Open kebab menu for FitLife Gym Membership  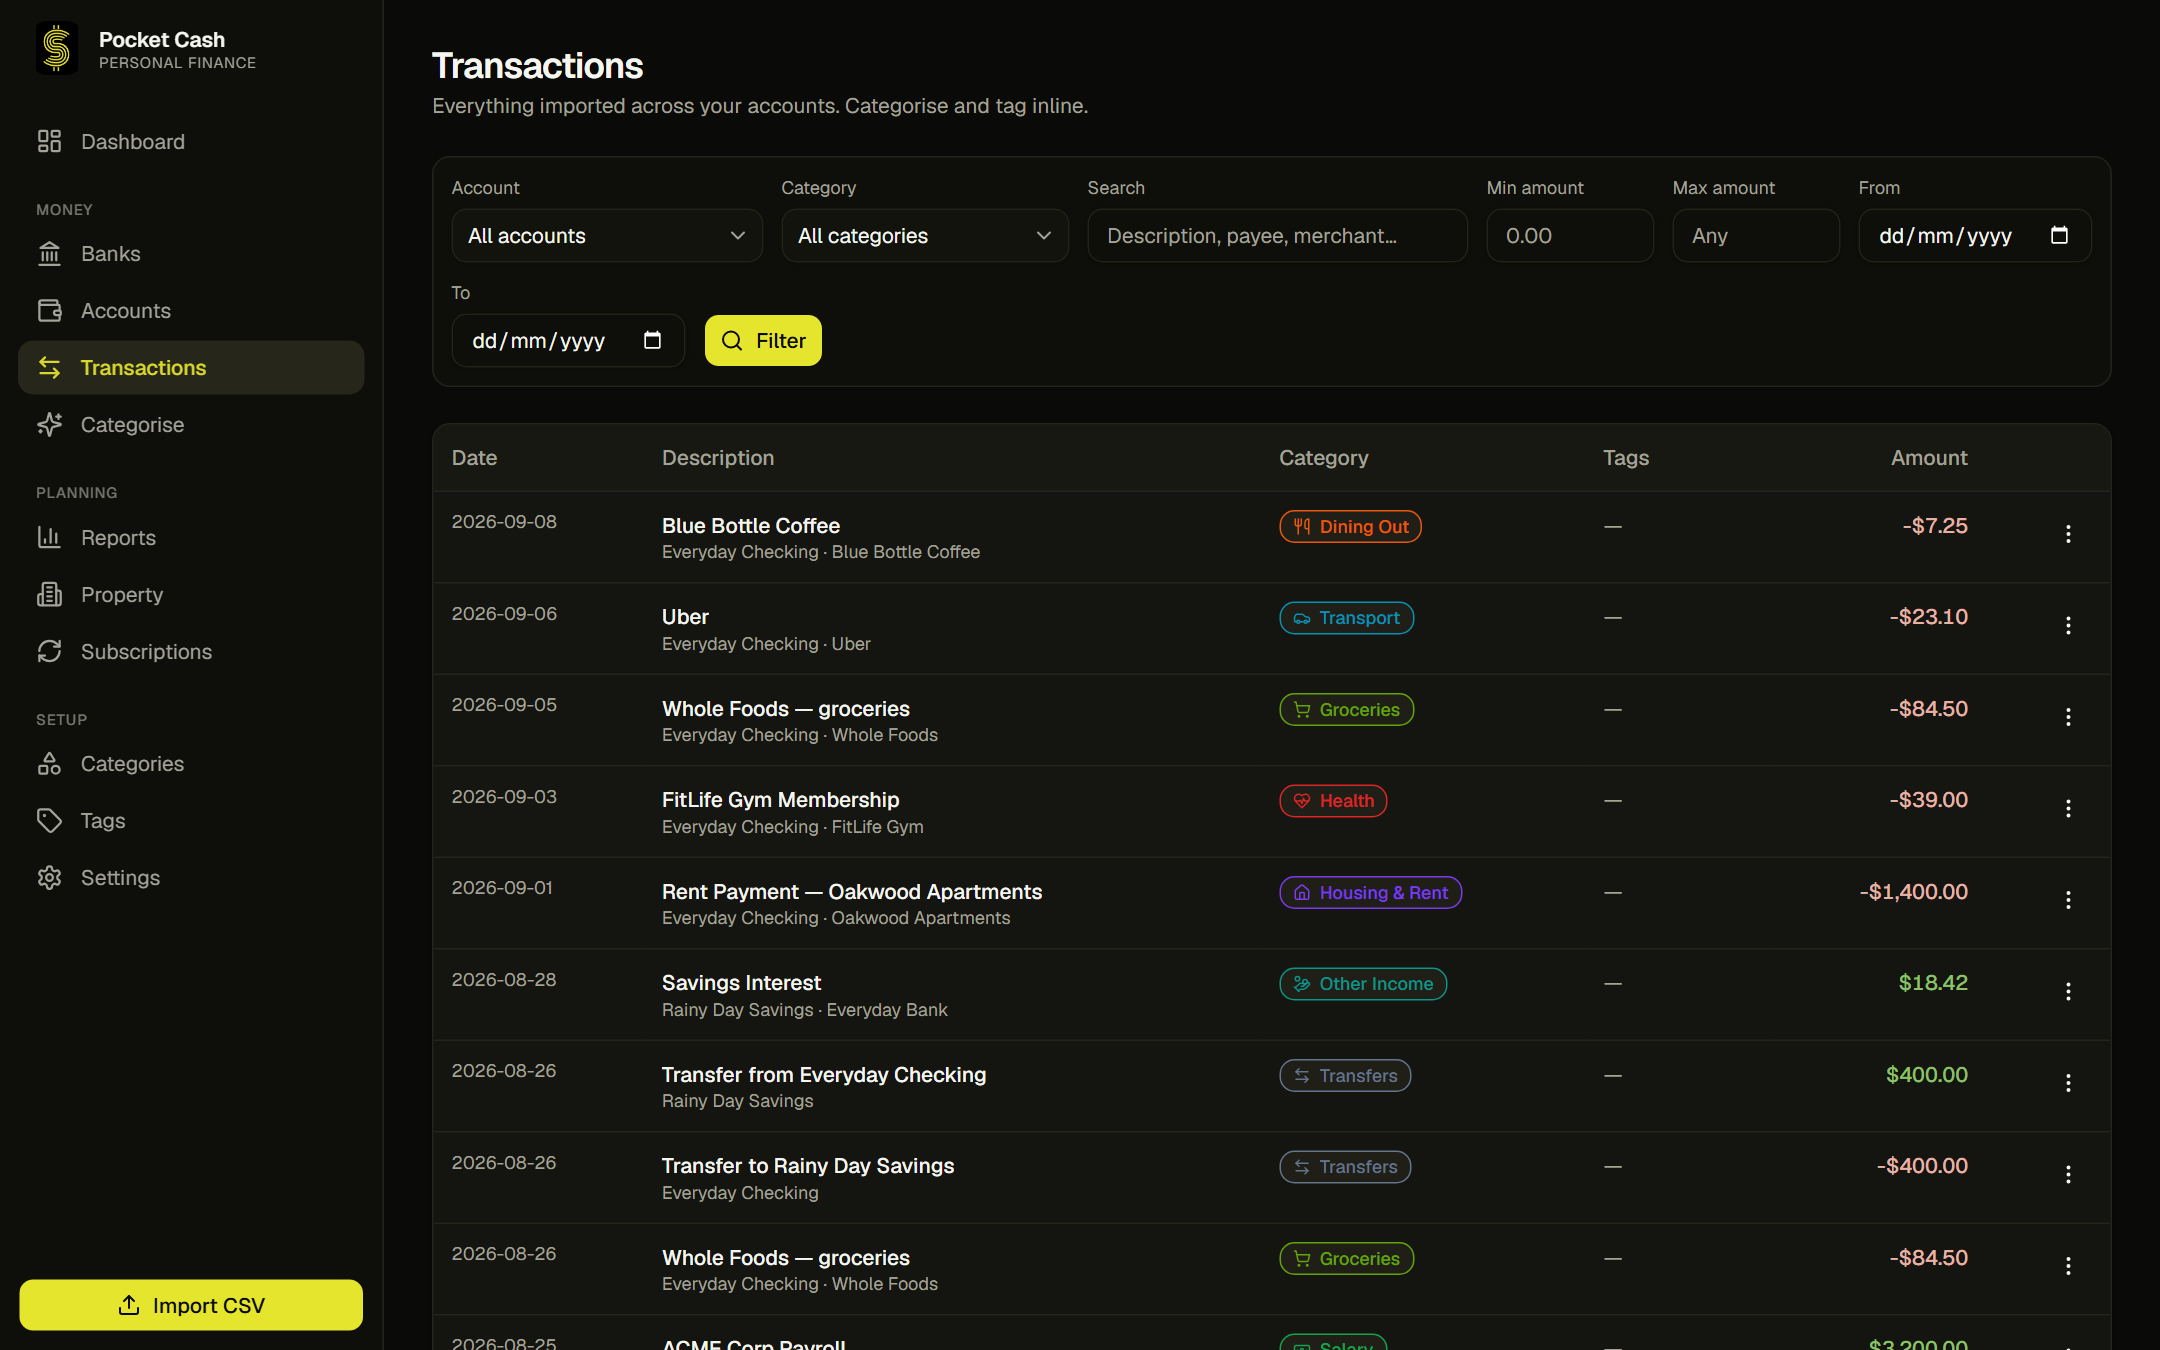click(x=2068, y=809)
